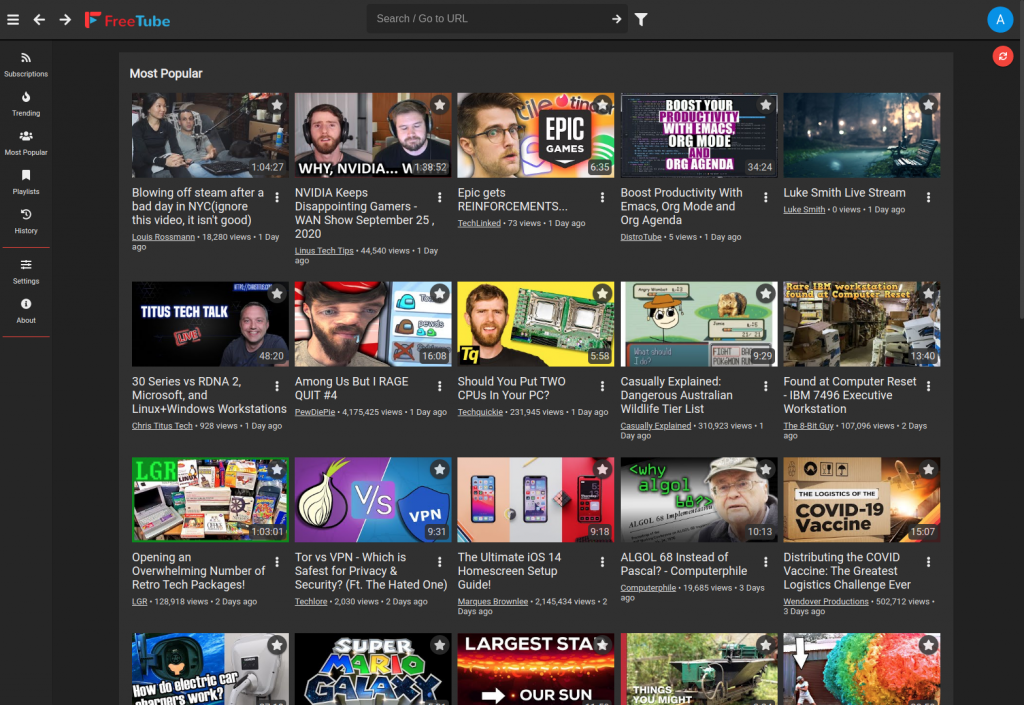The width and height of the screenshot is (1024, 705).
Task: Open the About page
Action: 25,309
